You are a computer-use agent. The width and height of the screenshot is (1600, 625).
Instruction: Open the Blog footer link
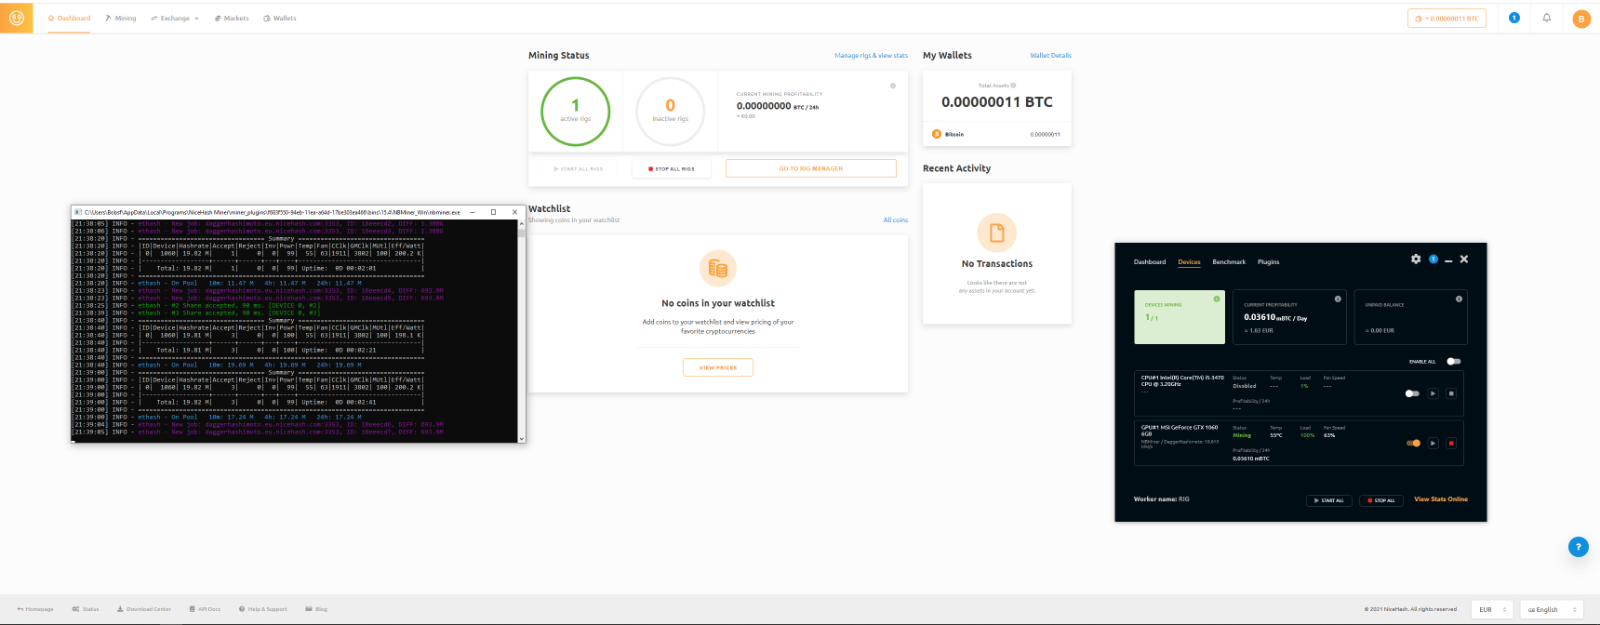316,609
